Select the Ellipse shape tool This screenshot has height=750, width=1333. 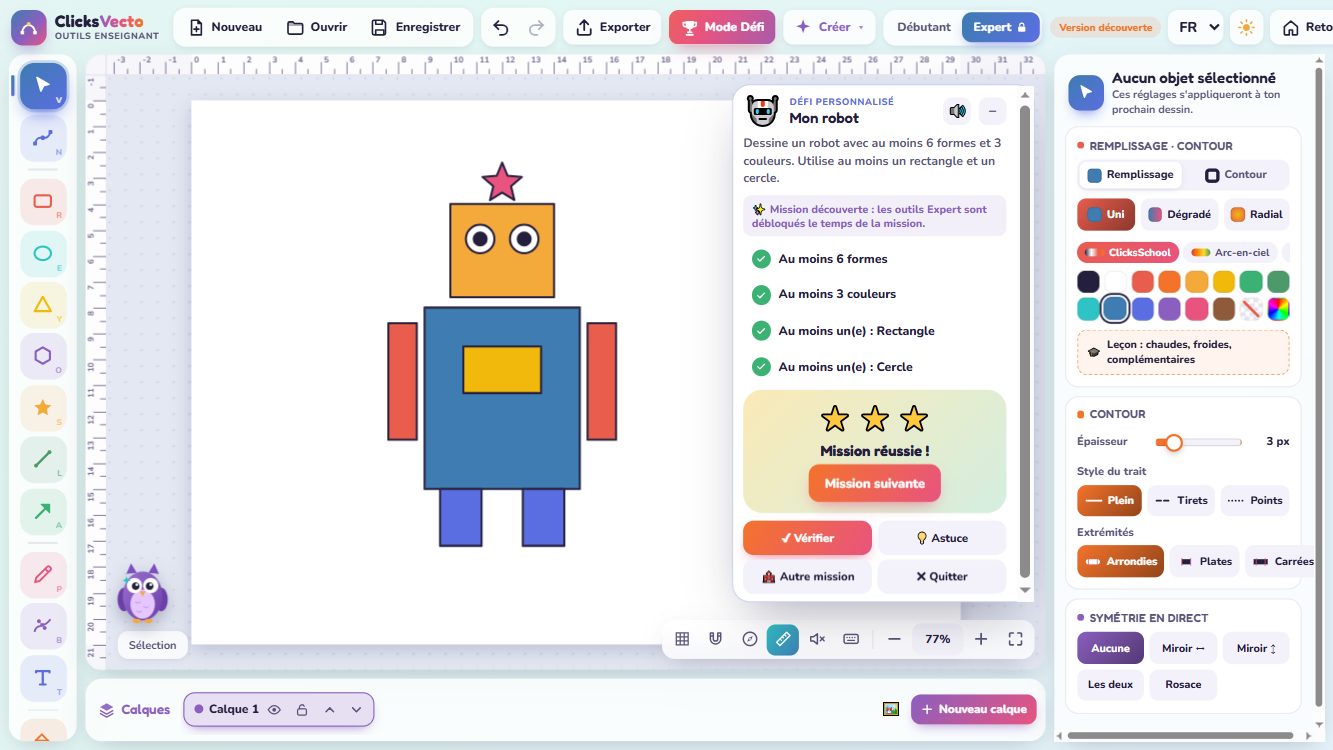[x=43, y=254]
